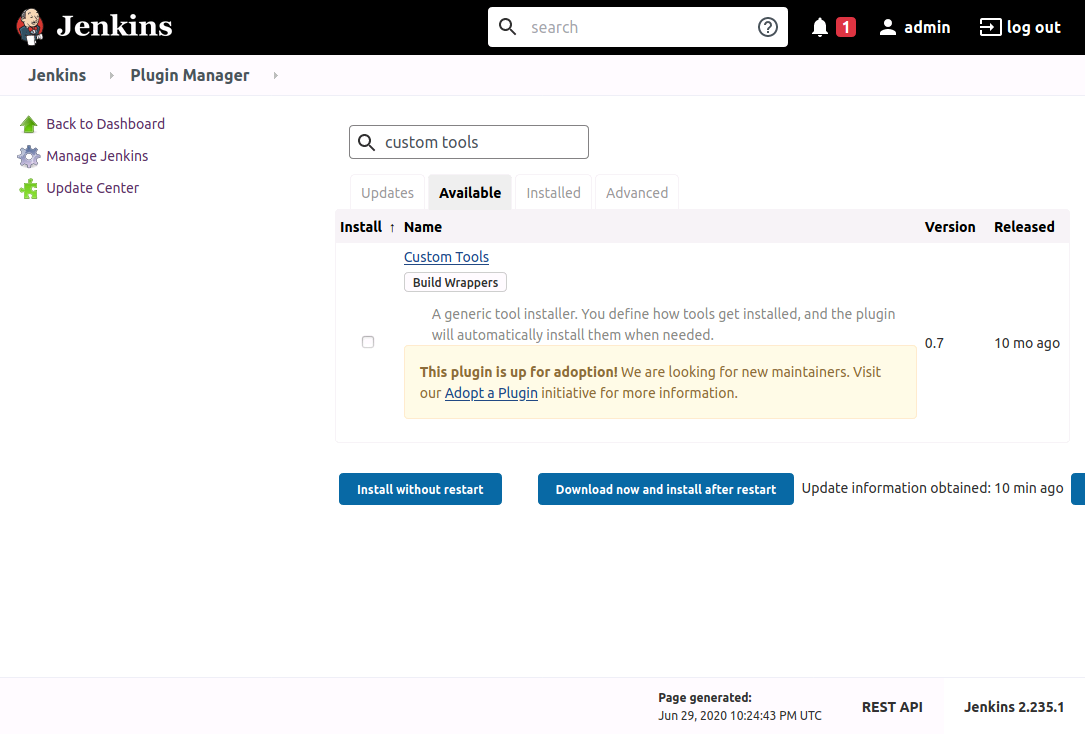1085x734 pixels.
Task: Click the Manage Jenkins gear icon
Action: [29, 157]
